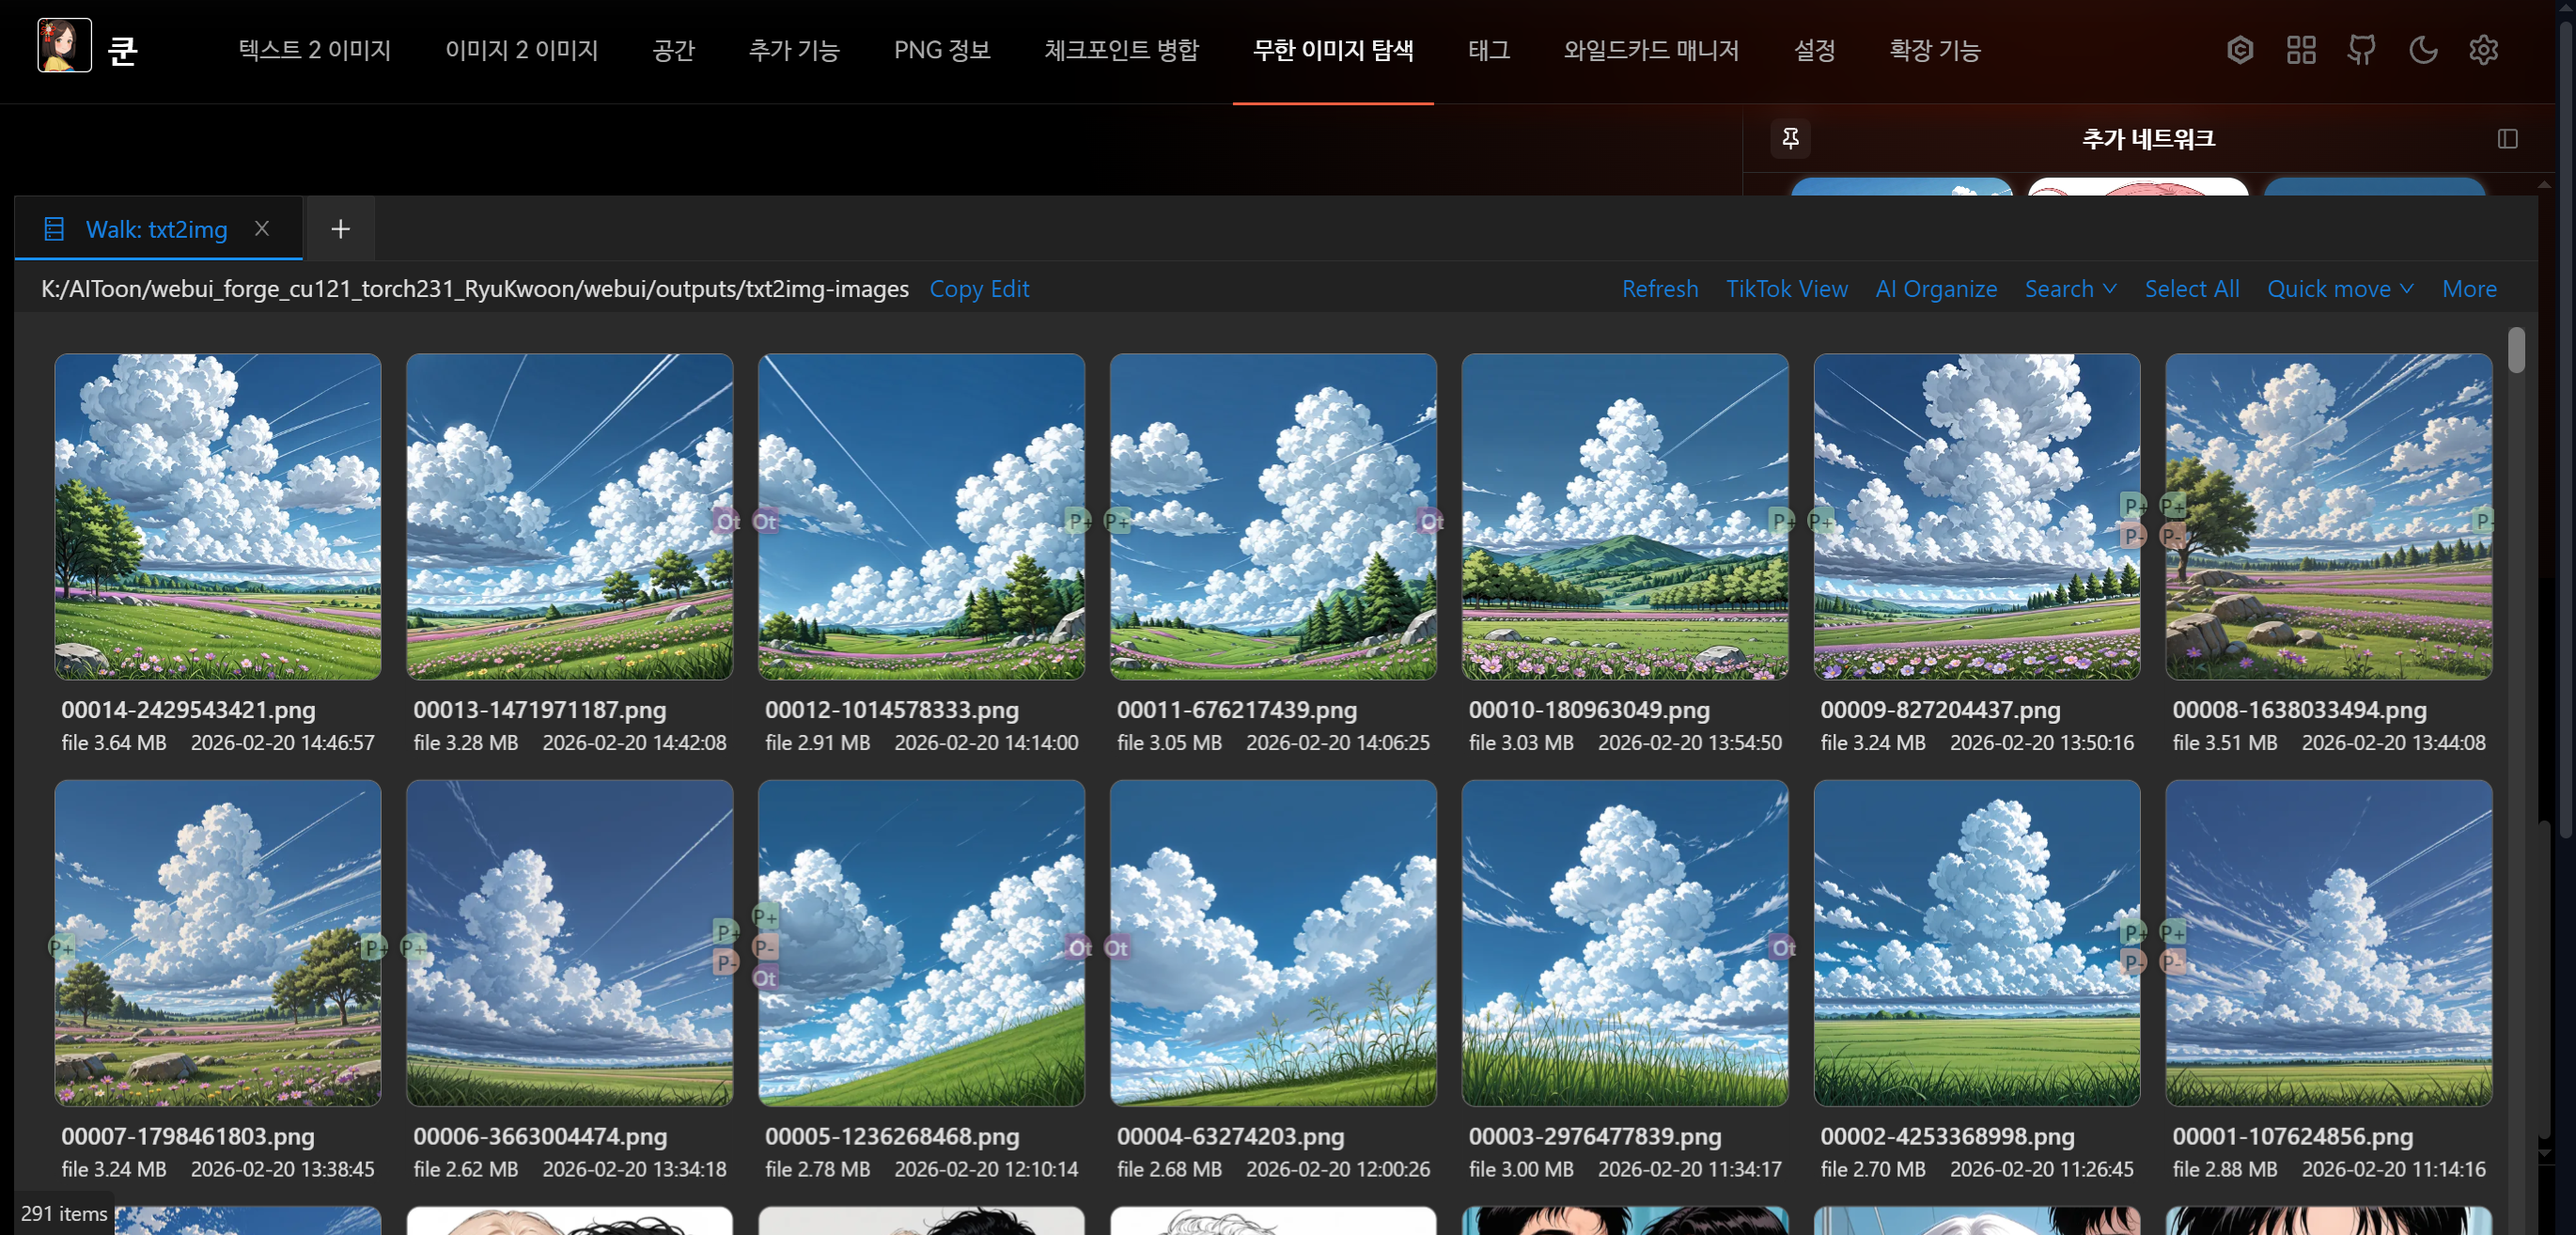
Task: Open the More options menu
Action: coord(2469,289)
